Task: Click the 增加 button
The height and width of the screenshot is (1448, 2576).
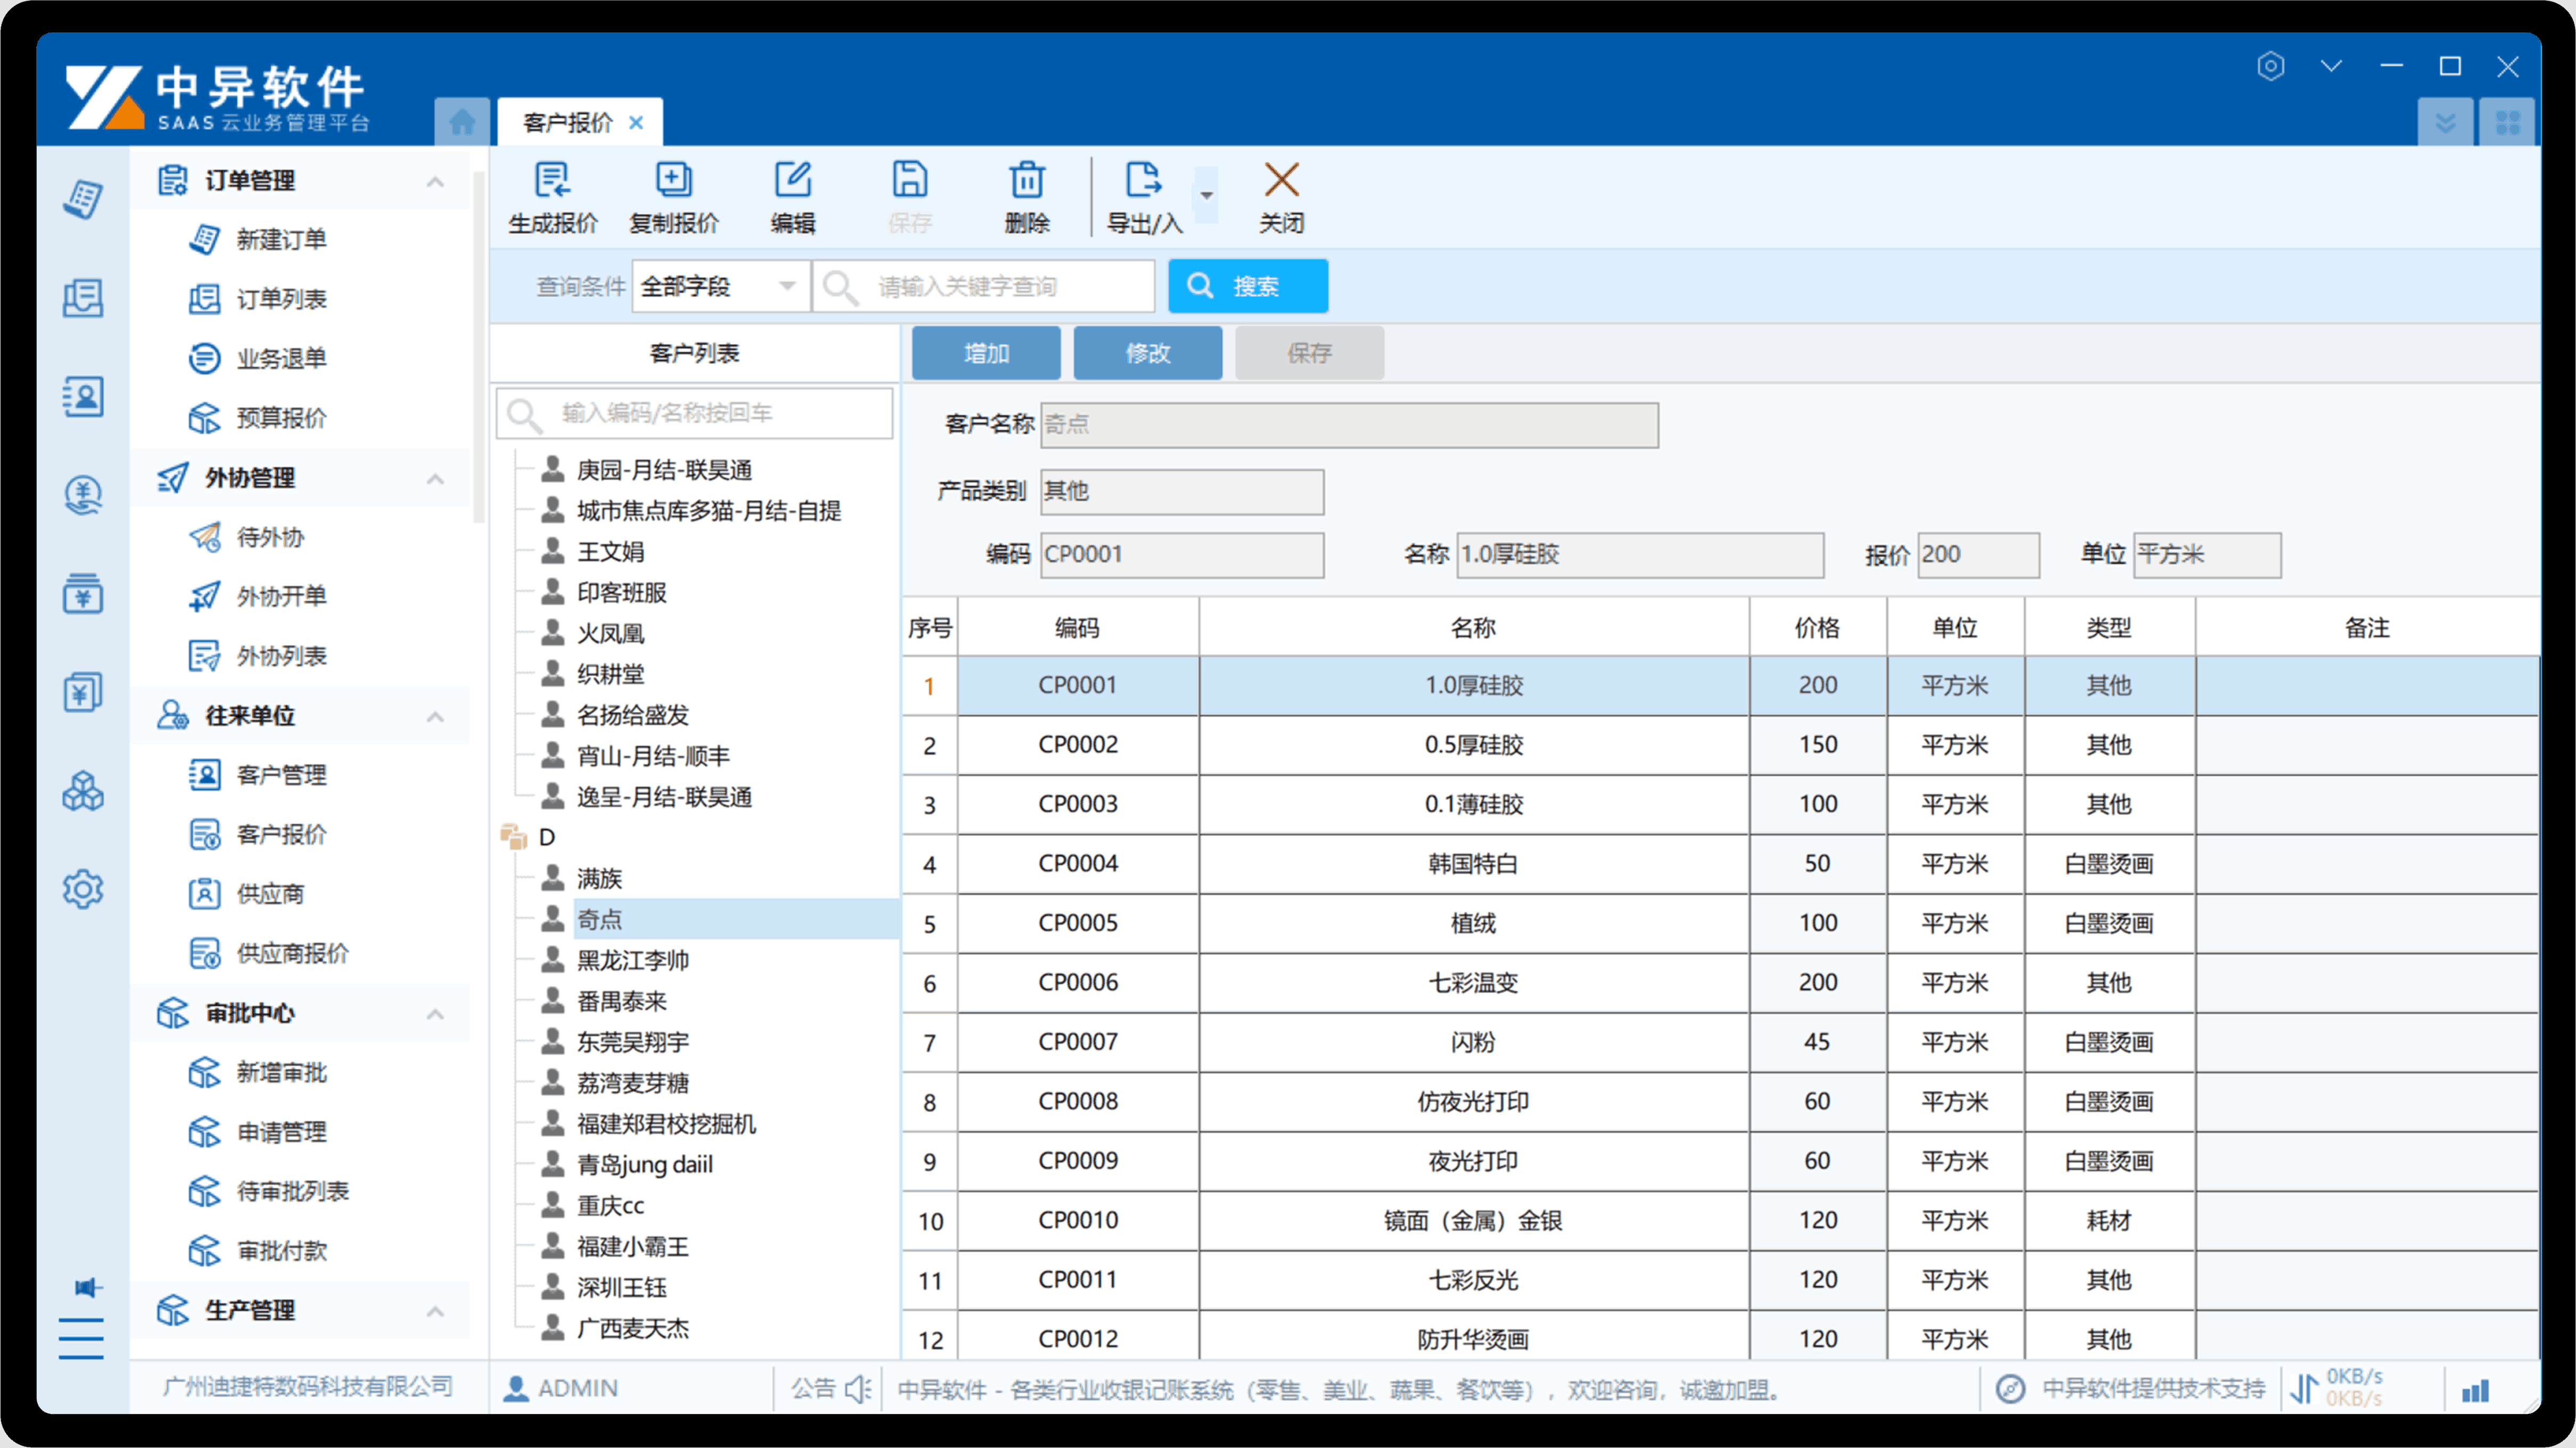Action: point(986,353)
